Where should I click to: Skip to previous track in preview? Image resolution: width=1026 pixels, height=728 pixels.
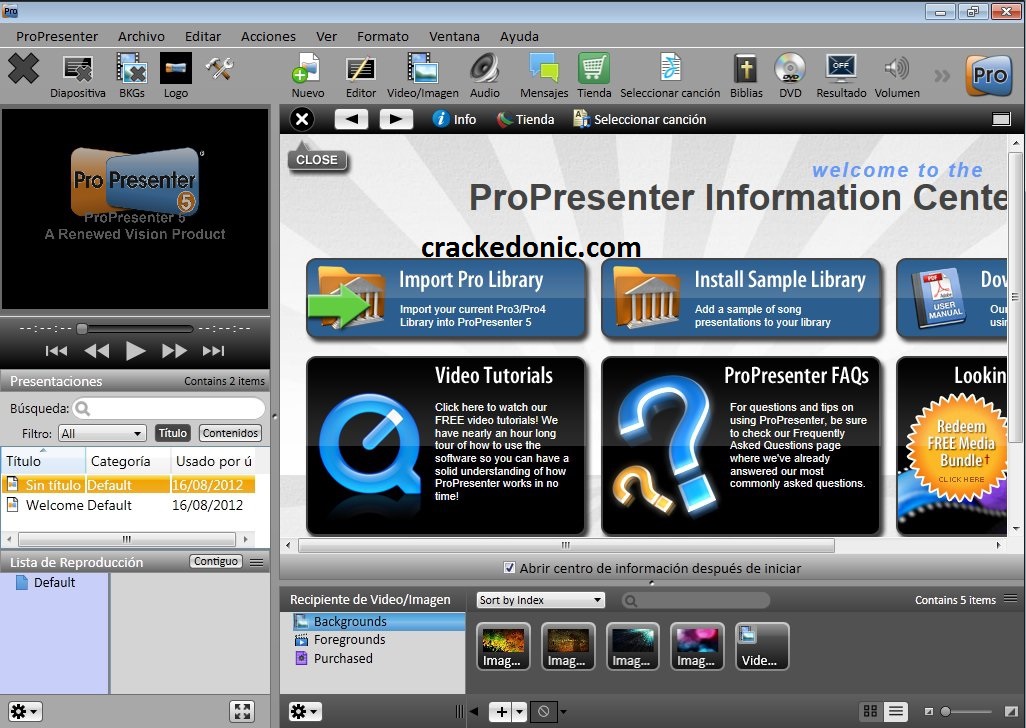tap(56, 351)
